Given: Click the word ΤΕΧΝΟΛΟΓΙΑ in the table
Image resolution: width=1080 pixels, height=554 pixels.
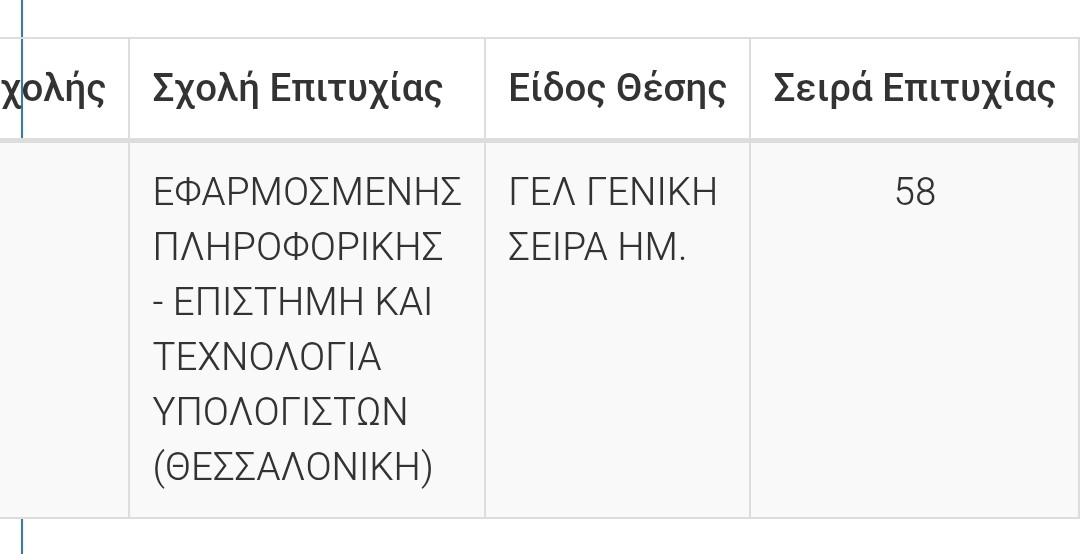Looking at the screenshot, I should [x=267, y=357].
